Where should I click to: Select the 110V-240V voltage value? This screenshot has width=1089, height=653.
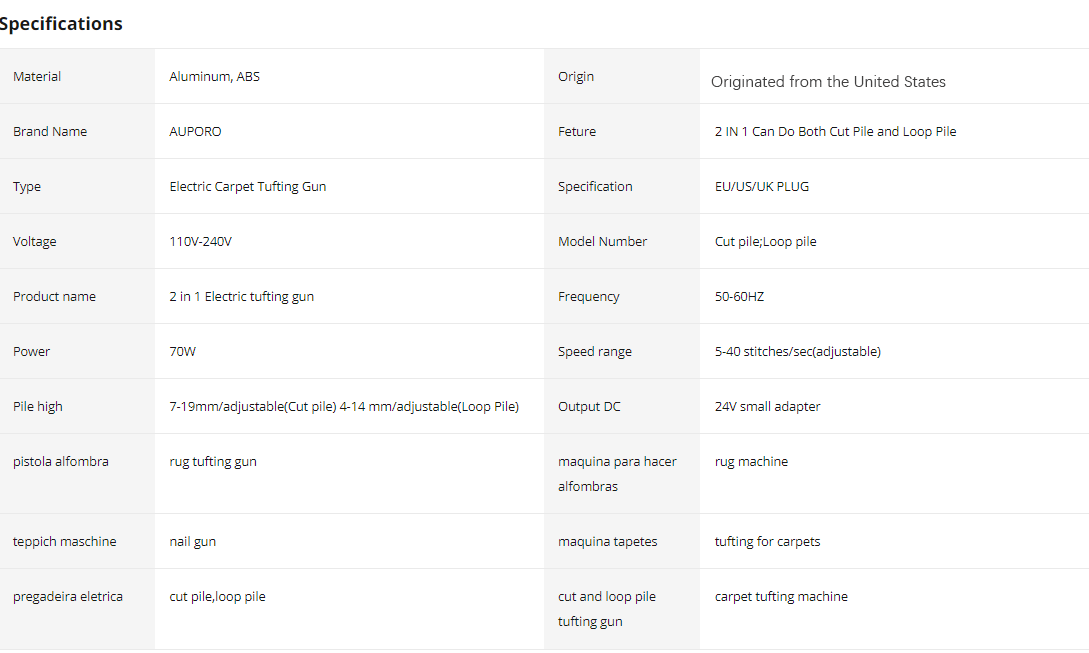pyautogui.click(x=200, y=241)
